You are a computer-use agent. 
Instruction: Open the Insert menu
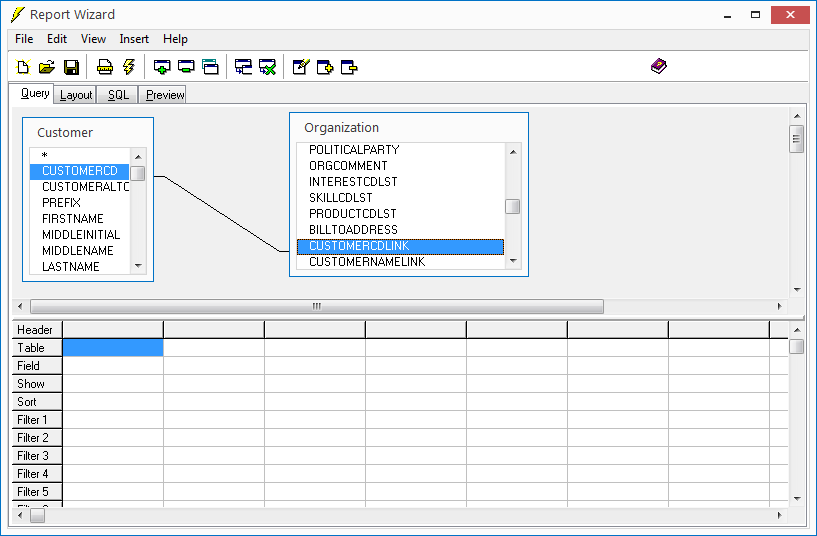click(134, 39)
